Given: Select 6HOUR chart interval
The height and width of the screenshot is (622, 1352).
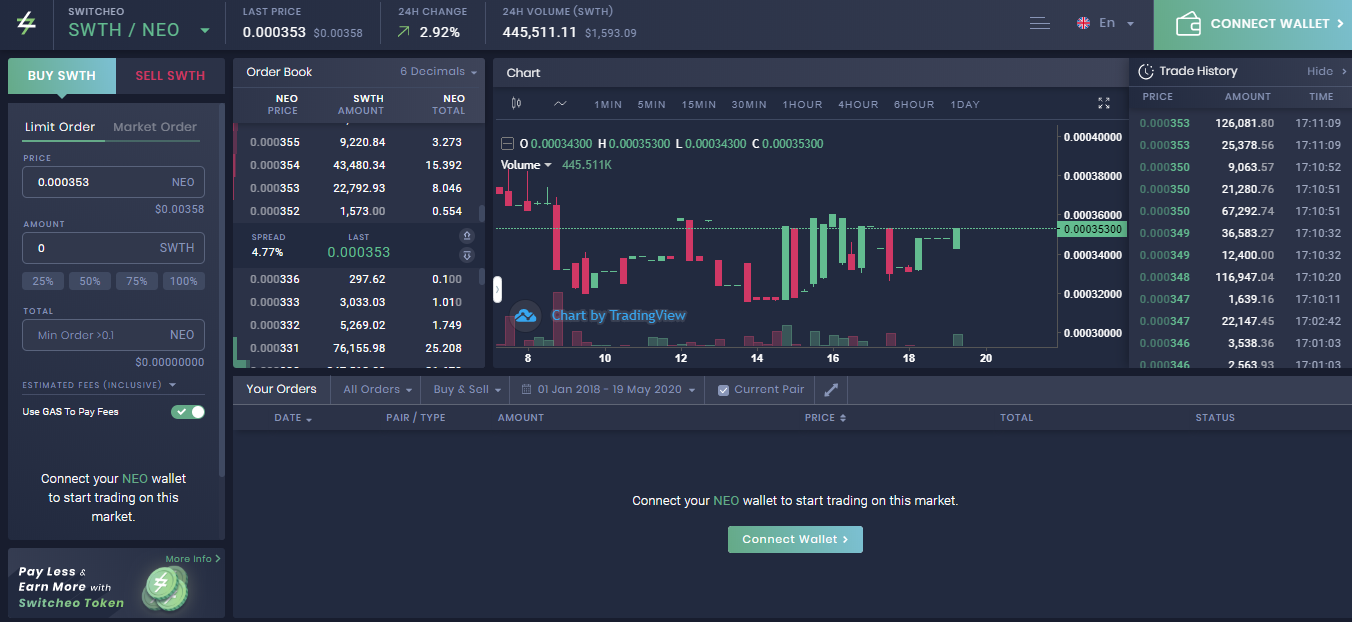Looking at the screenshot, I should 914,104.
